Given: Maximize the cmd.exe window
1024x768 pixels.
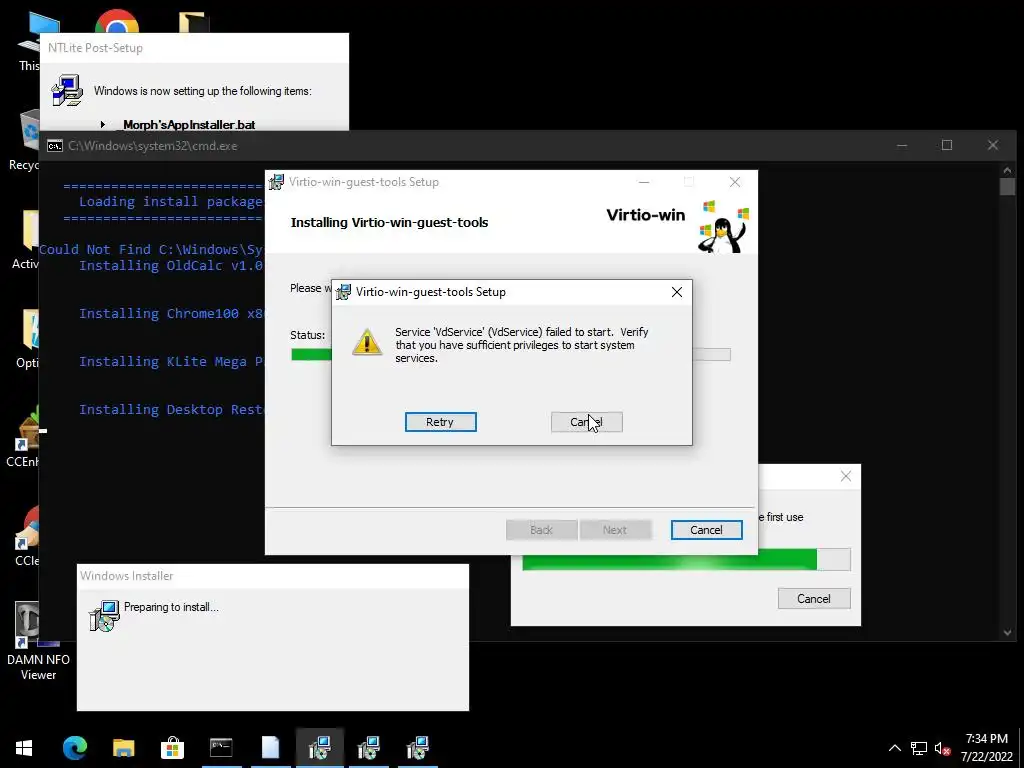Looking at the screenshot, I should coord(947,145).
